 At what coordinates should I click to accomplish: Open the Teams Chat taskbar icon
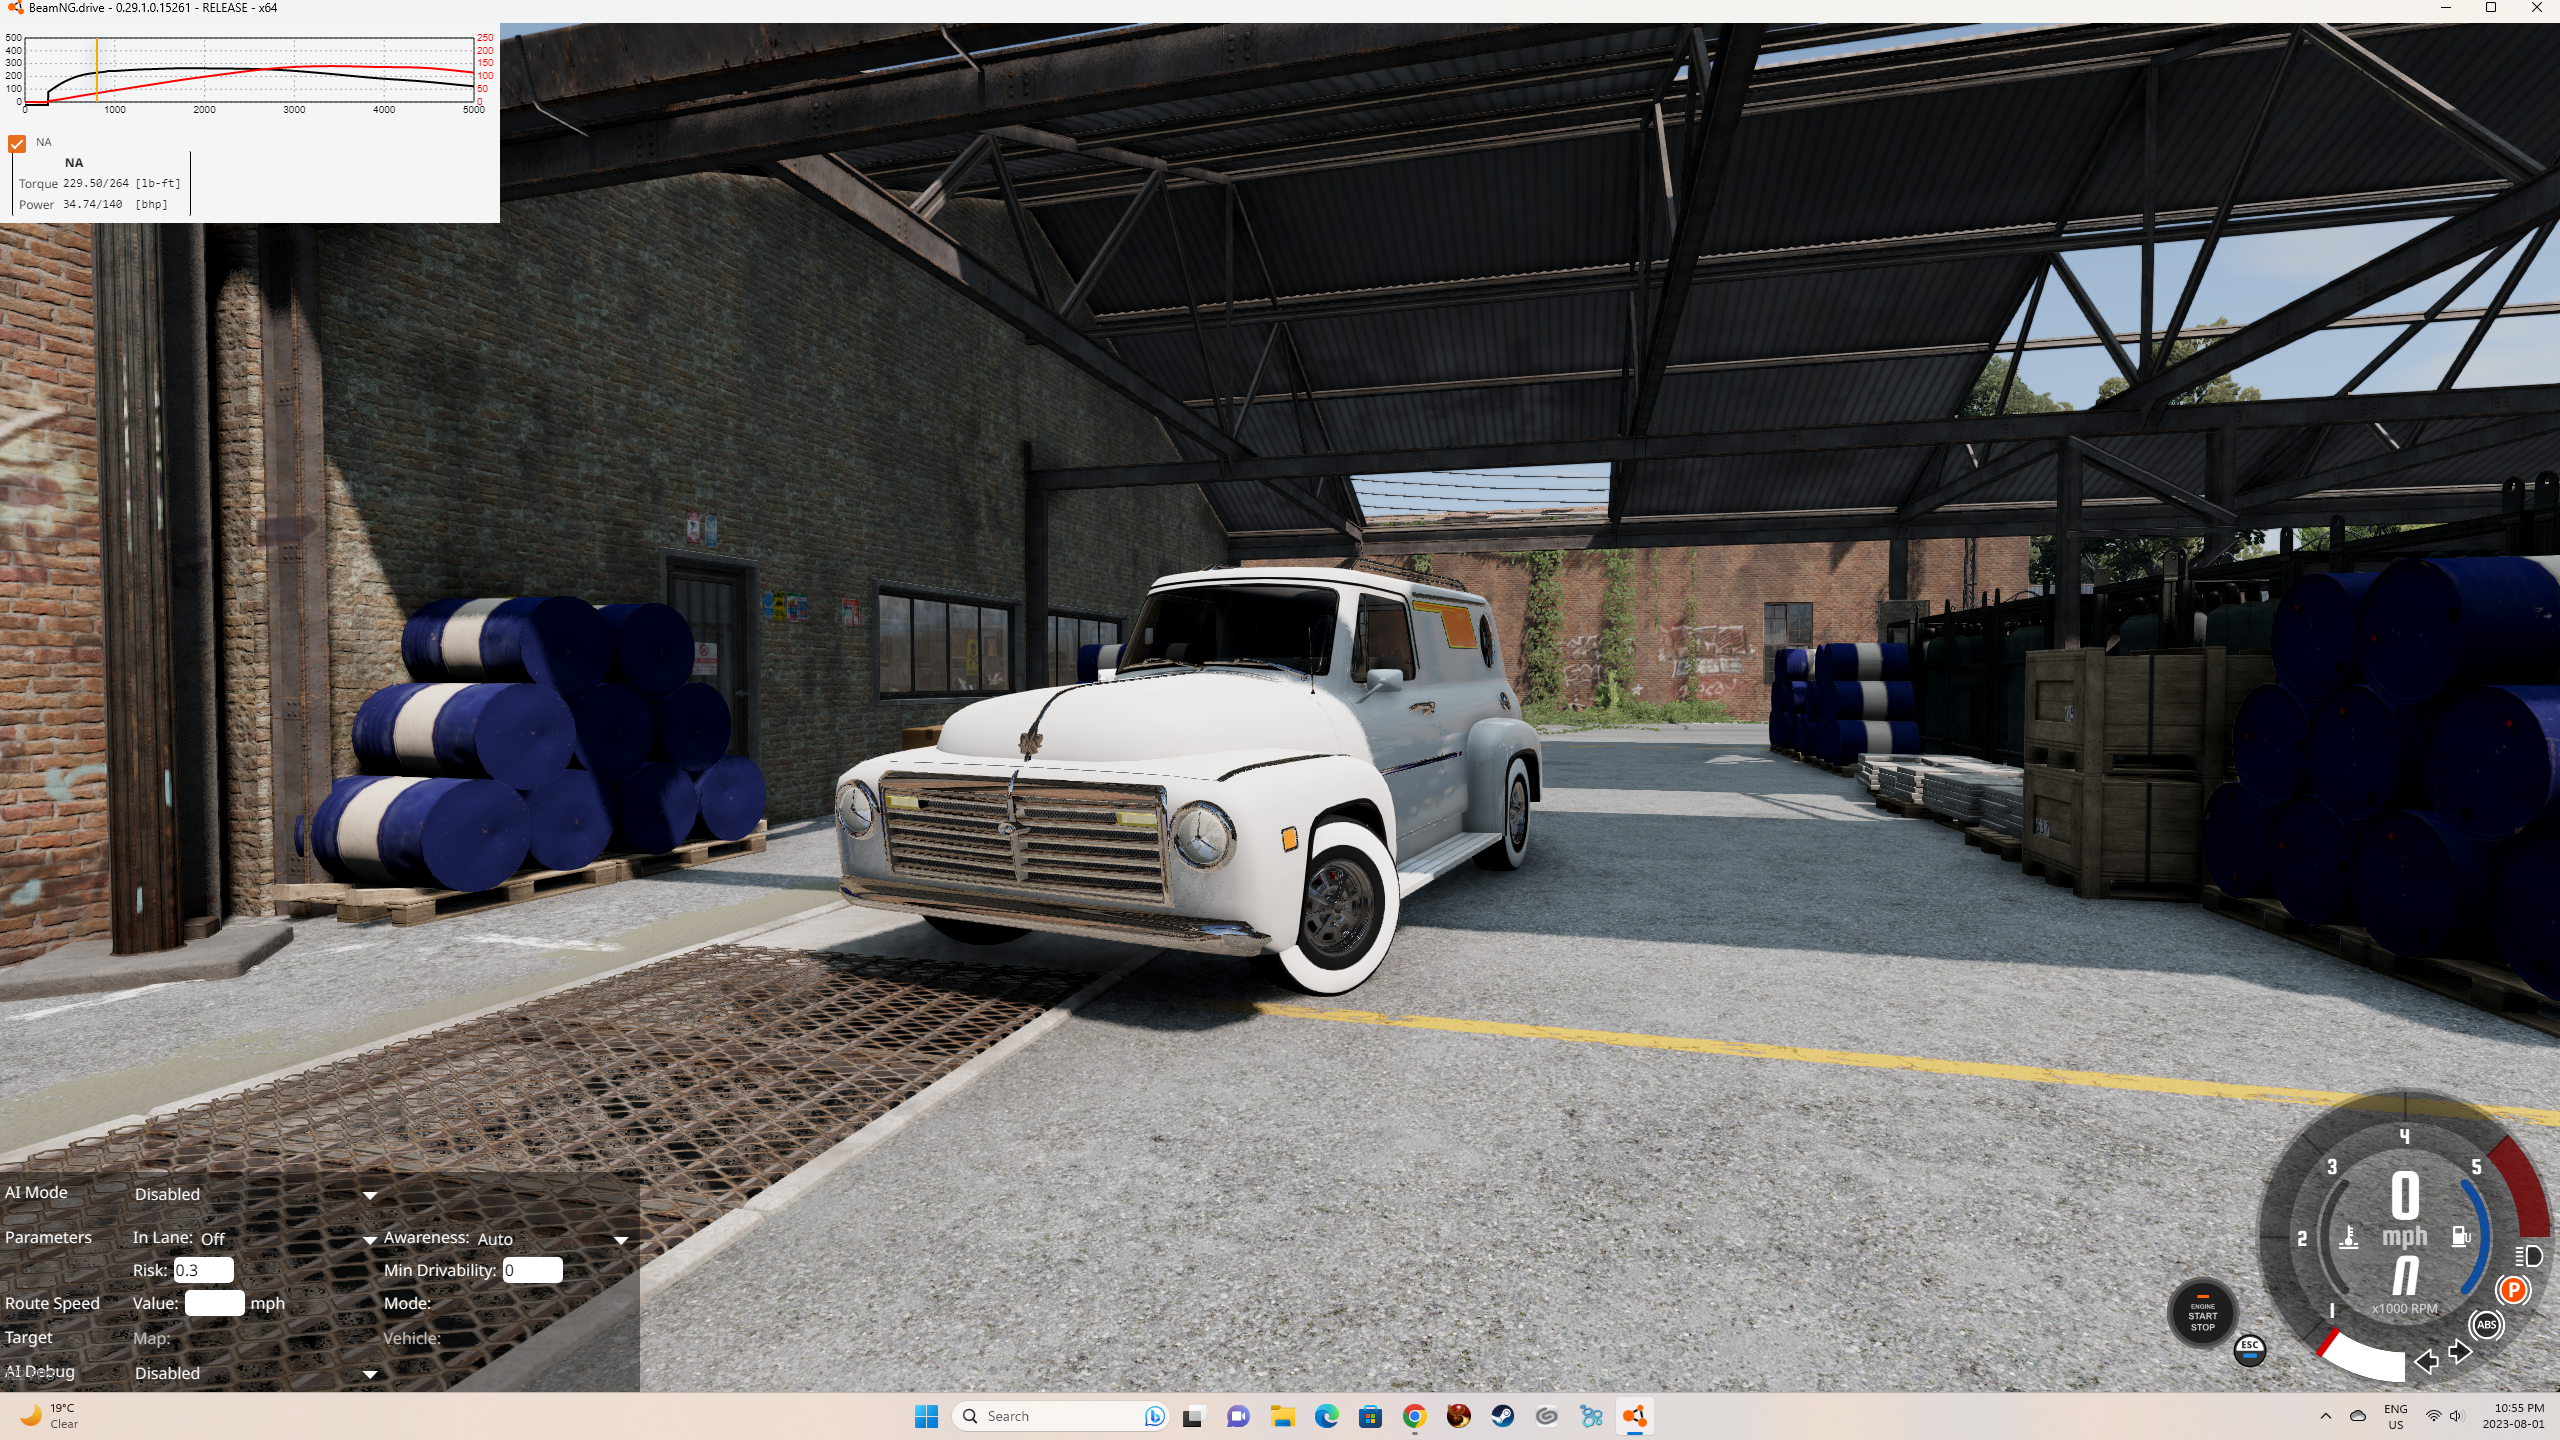click(x=1237, y=1416)
